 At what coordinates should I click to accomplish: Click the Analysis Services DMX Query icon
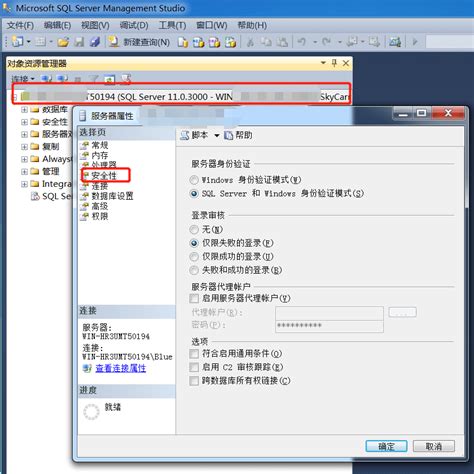point(214,42)
